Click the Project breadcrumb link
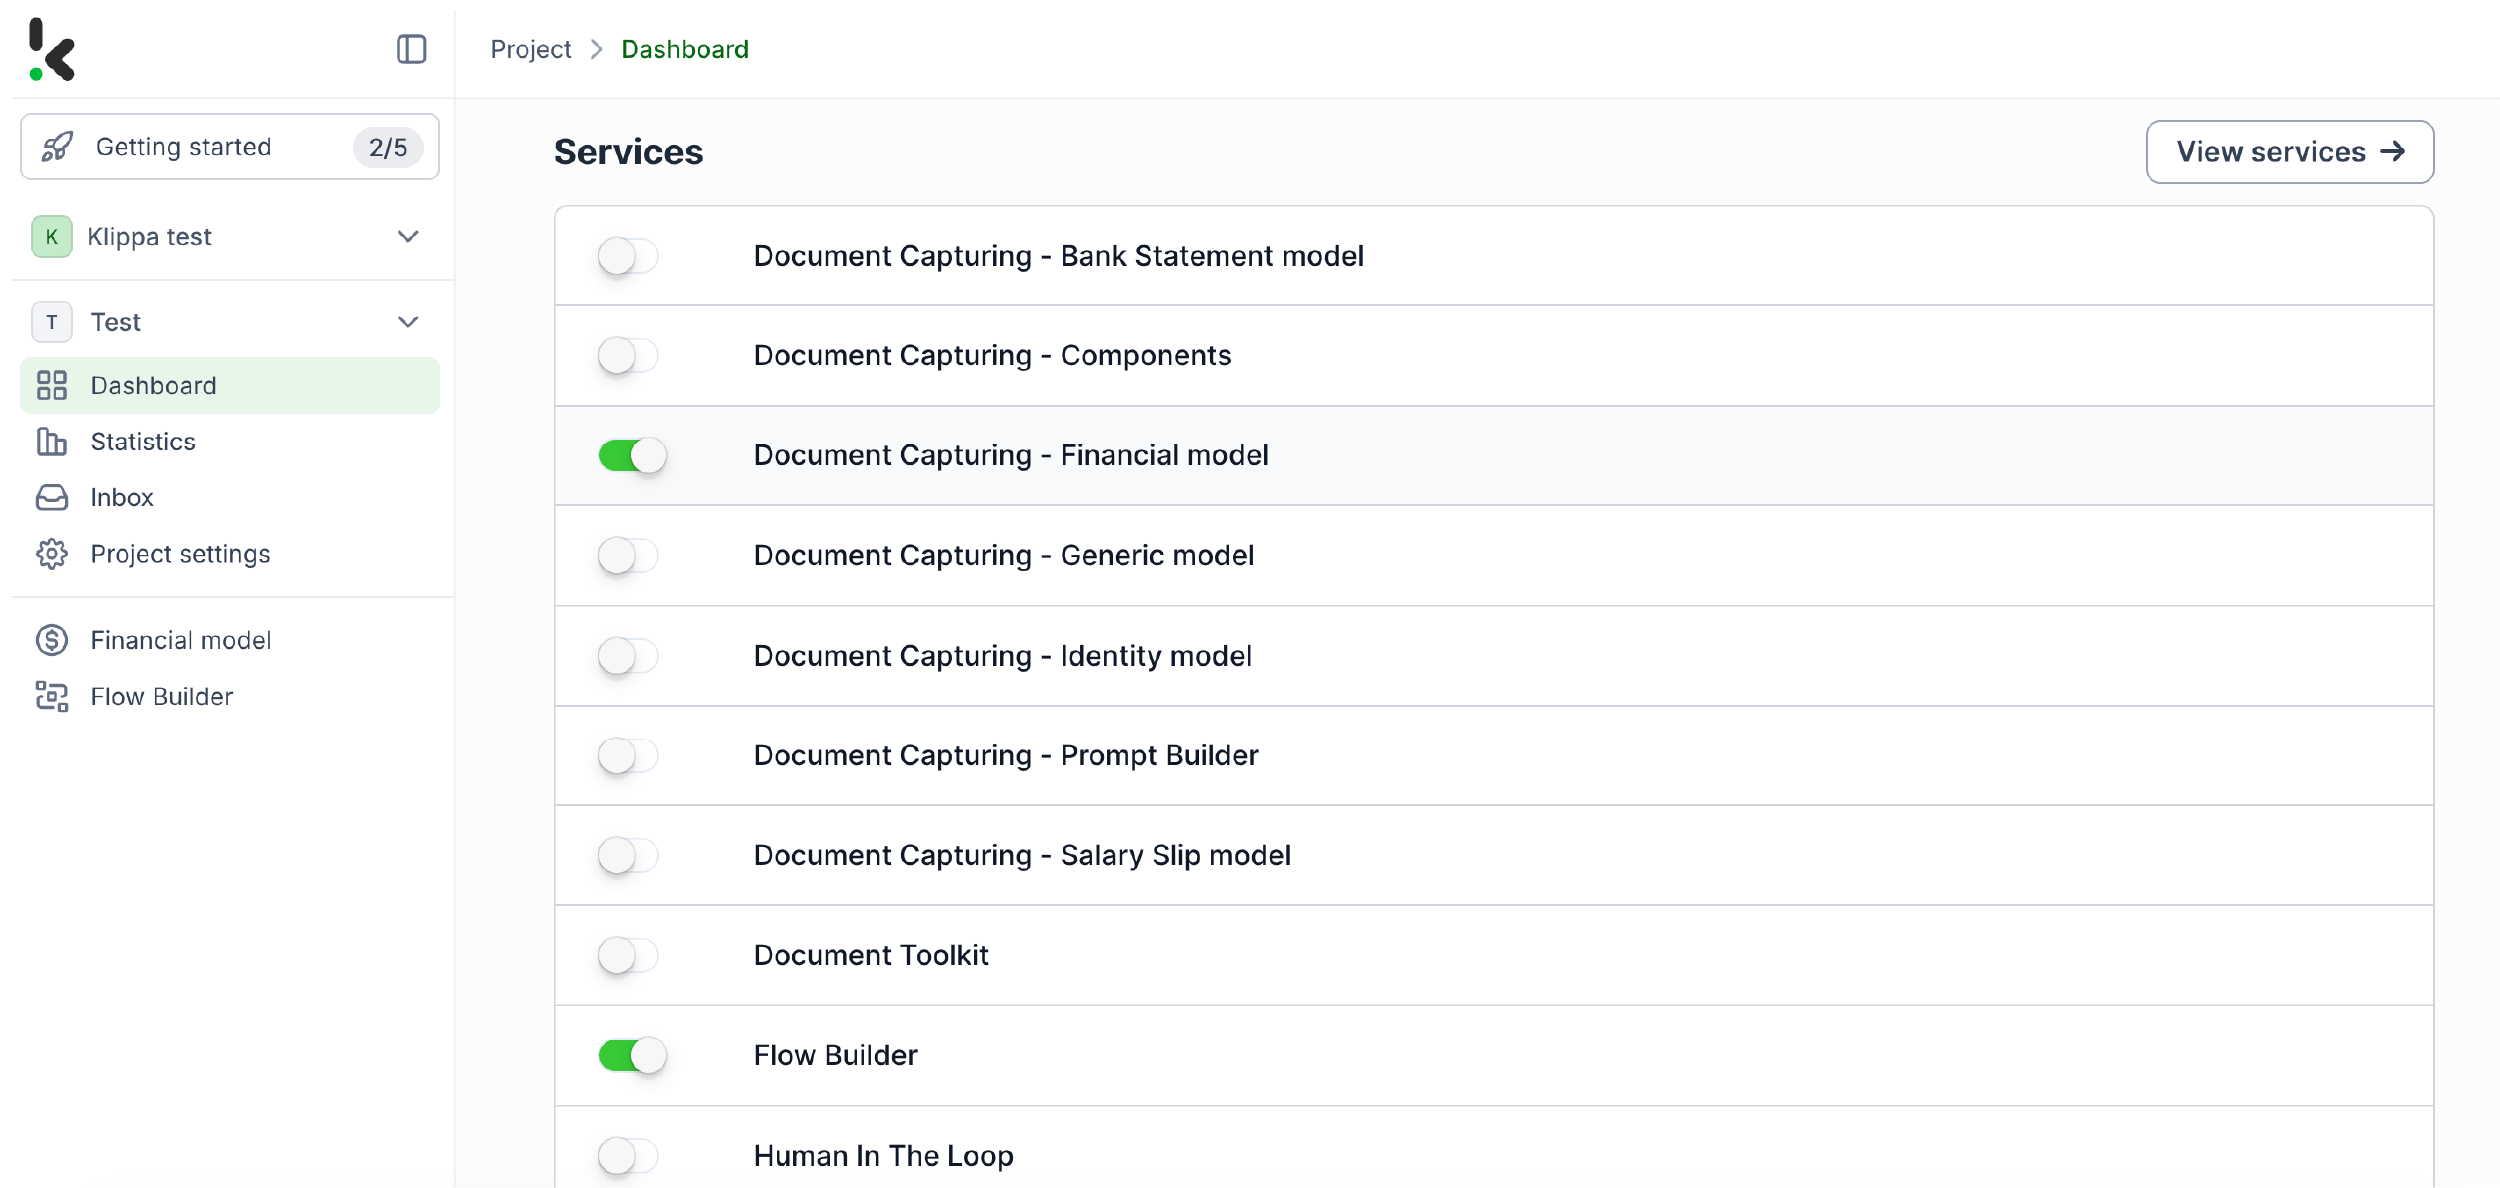2500x1188 pixels. tap(531, 48)
